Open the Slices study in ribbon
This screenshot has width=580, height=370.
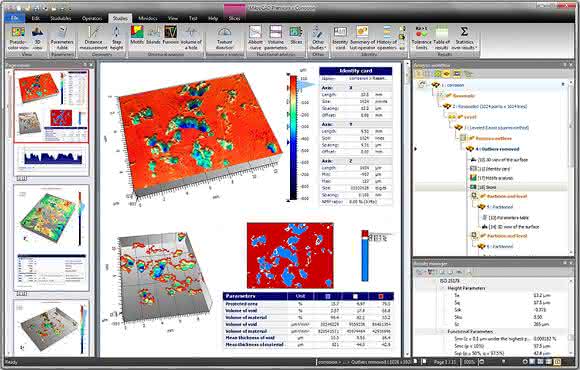click(296, 35)
